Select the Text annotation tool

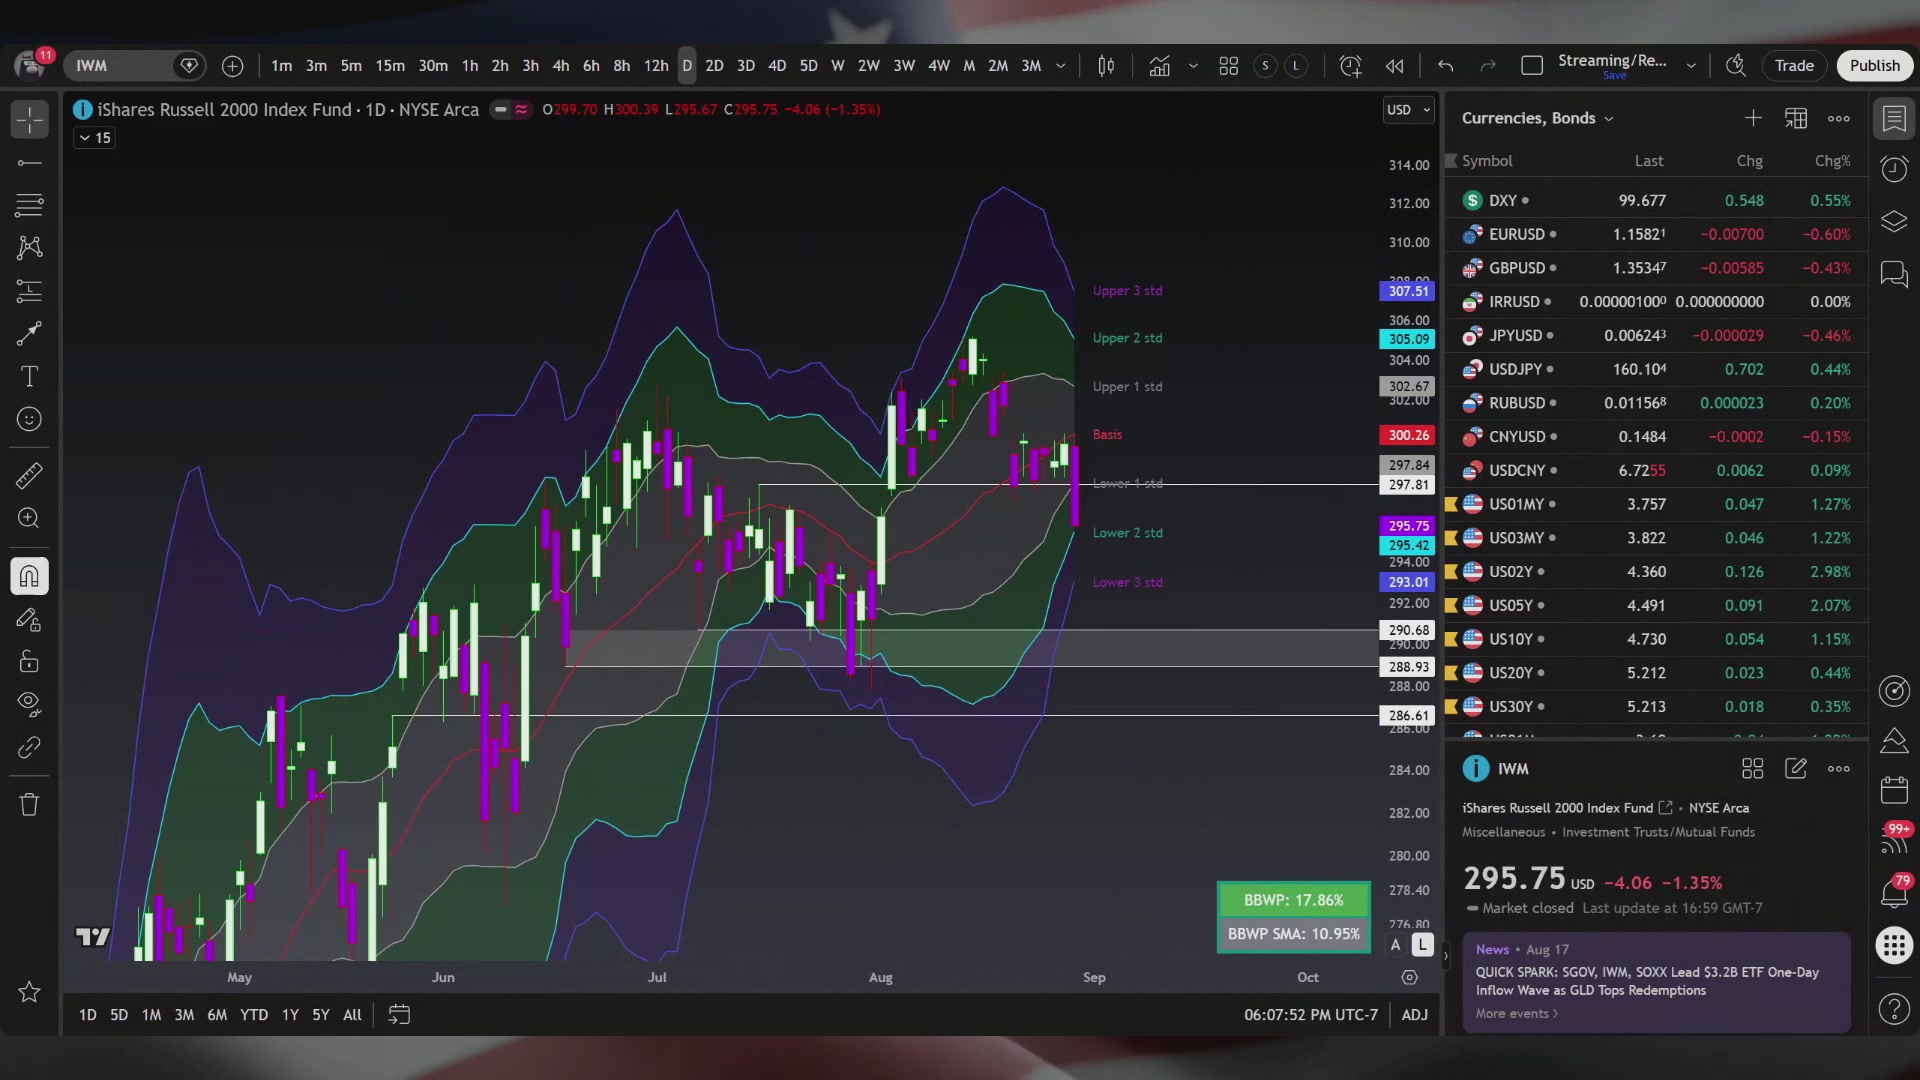click(x=29, y=377)
